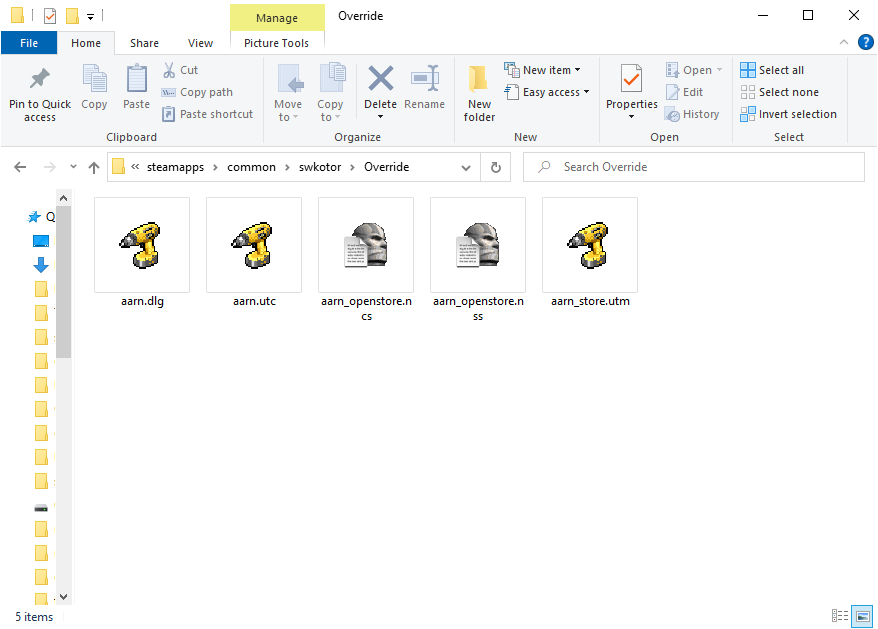Open the File menu tab
This screenshot has height=629, width=878.
click(x=29, y=43)
